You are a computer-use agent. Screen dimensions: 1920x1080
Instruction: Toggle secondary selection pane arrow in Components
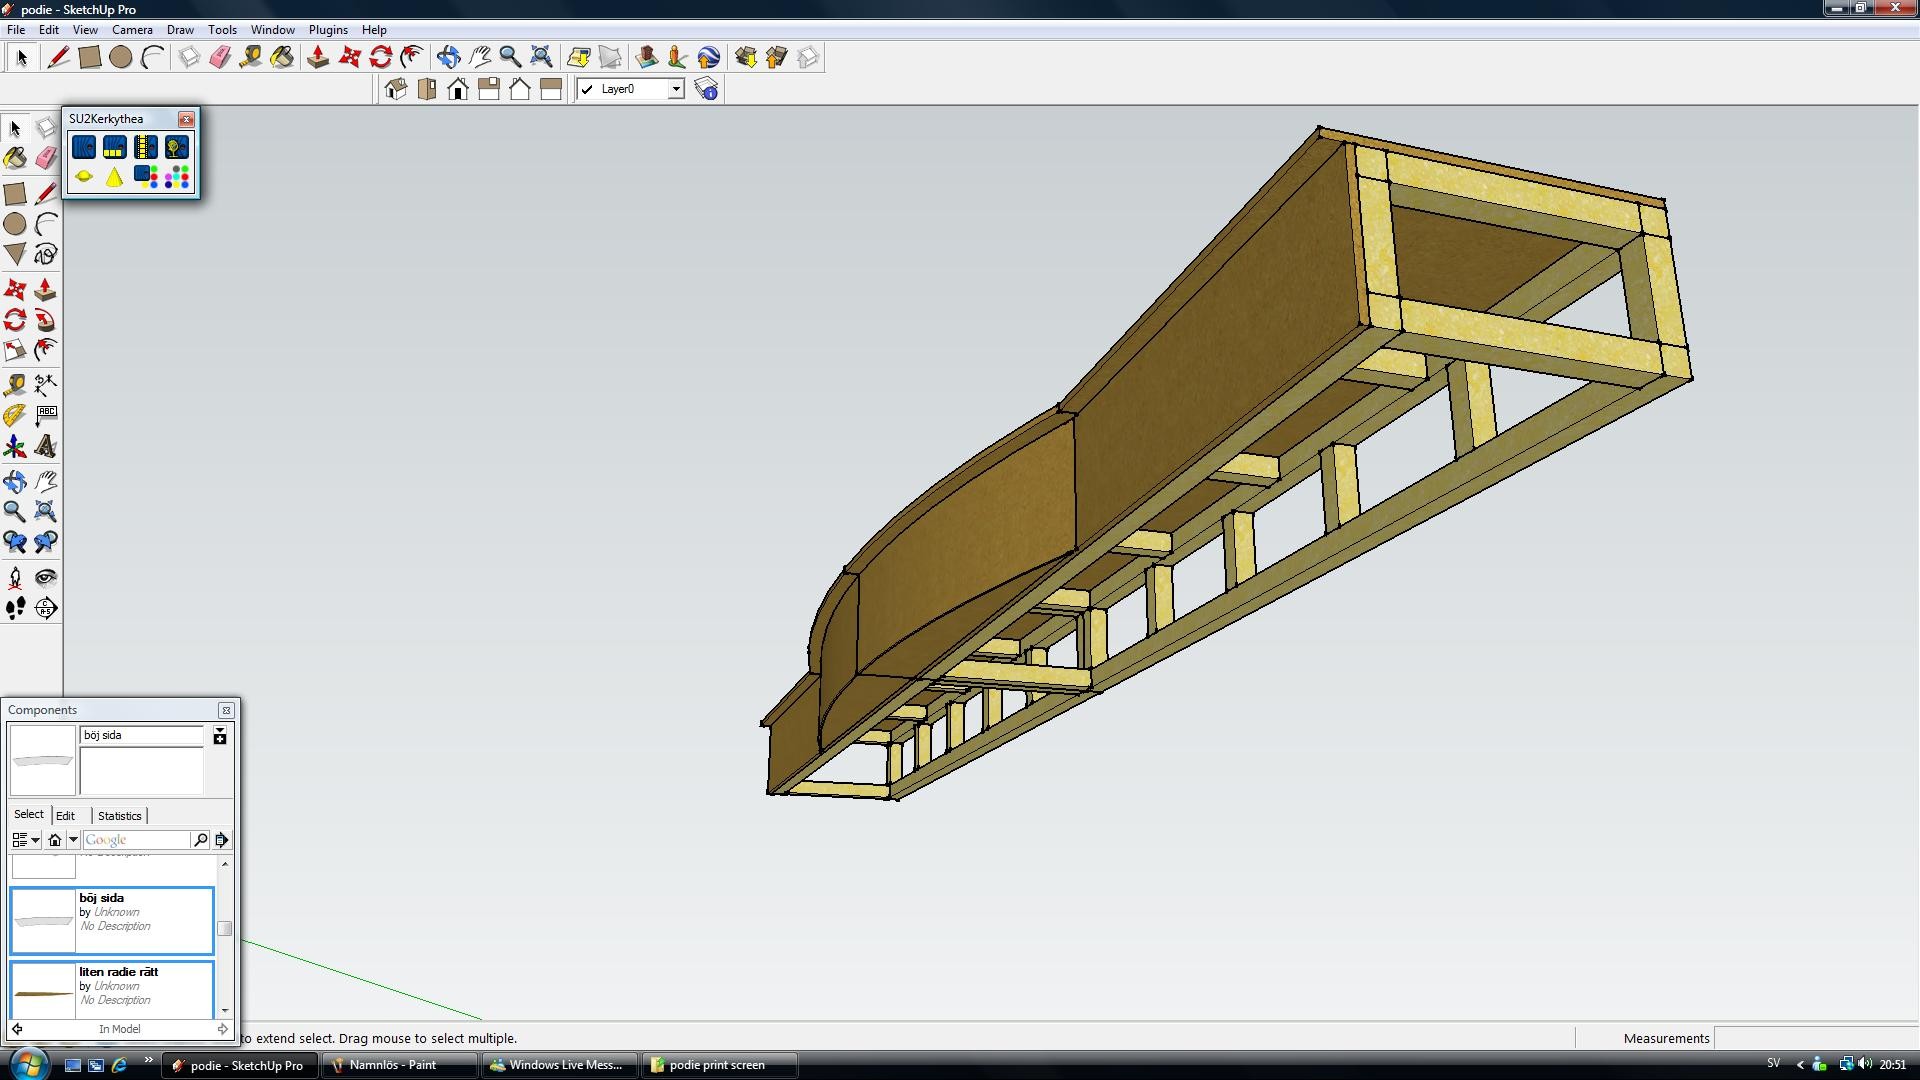[x=220, y=735]
